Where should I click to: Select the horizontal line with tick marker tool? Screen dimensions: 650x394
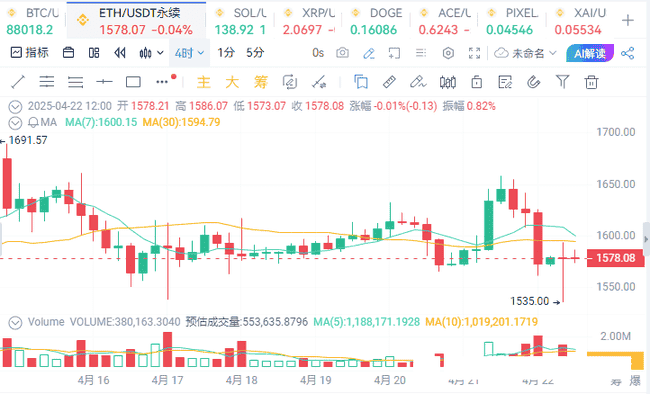coord(104,82)
